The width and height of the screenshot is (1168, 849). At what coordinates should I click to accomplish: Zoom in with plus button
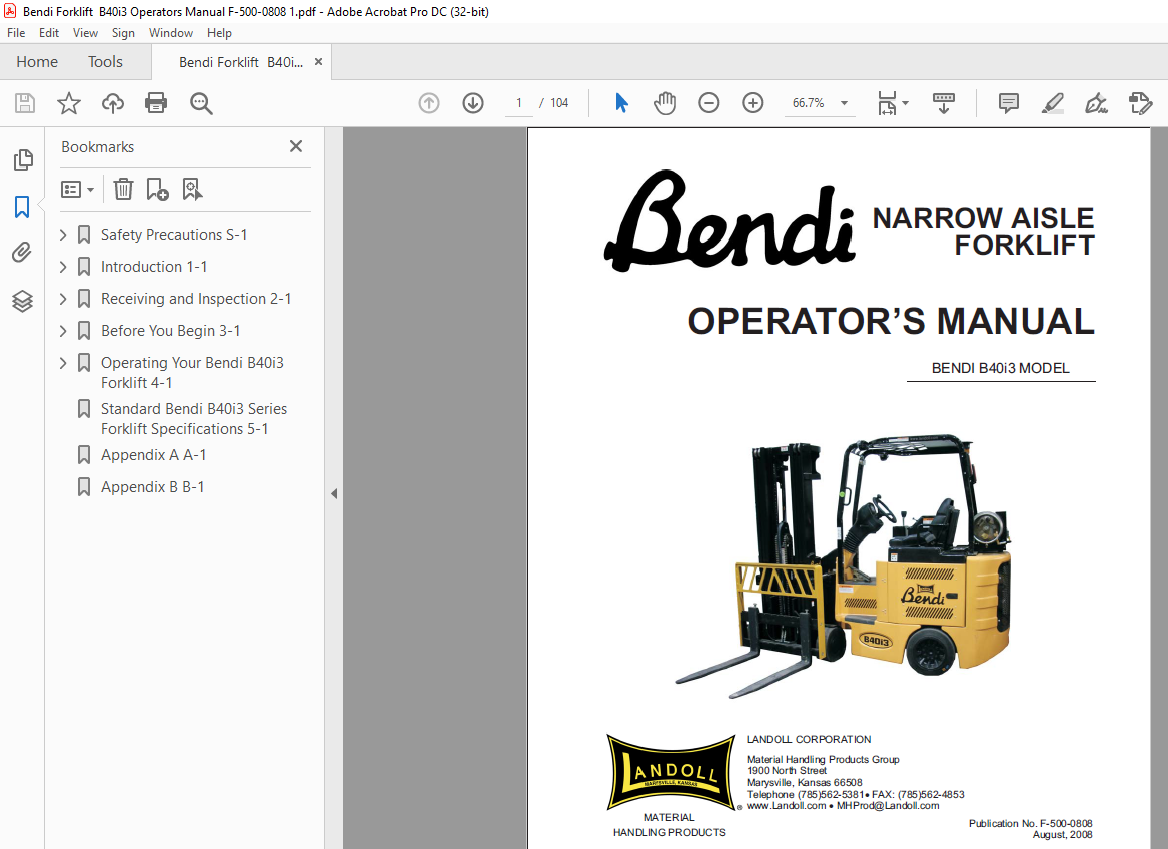(753, 103)
